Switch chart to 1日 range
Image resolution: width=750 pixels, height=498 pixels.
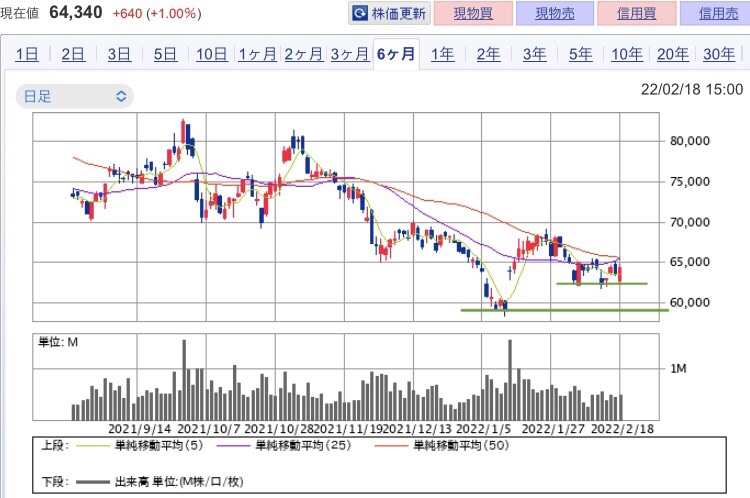tap(27, 54)
